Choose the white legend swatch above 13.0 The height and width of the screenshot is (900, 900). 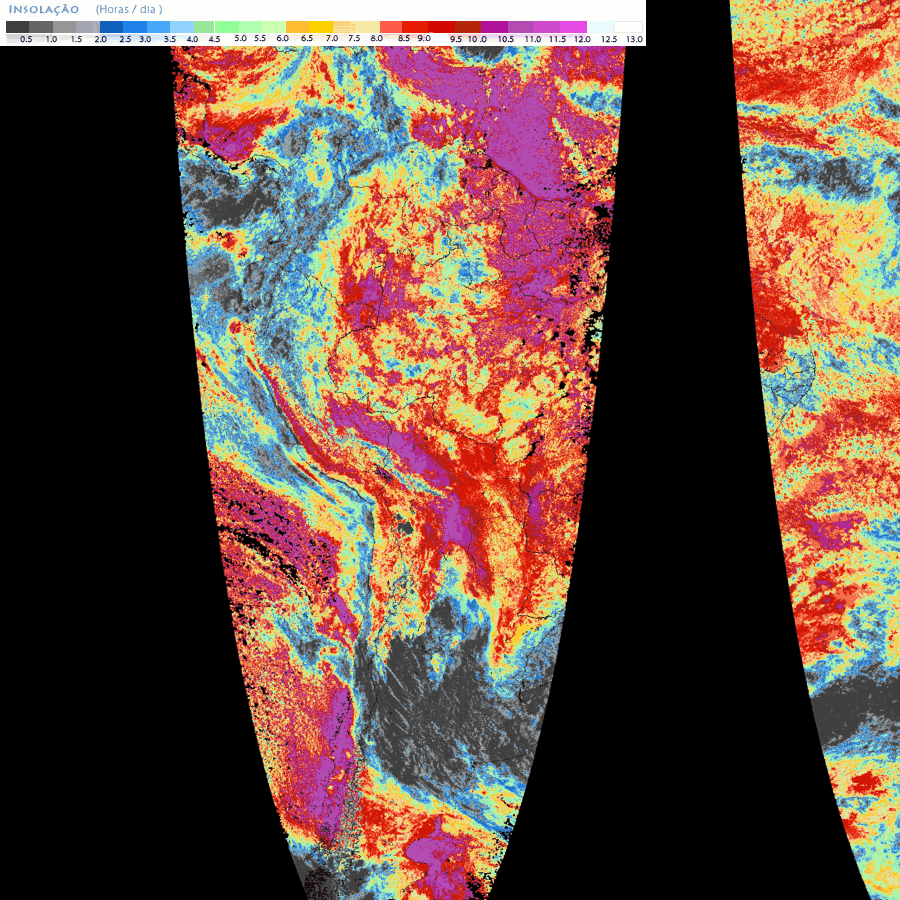(629, 27)
